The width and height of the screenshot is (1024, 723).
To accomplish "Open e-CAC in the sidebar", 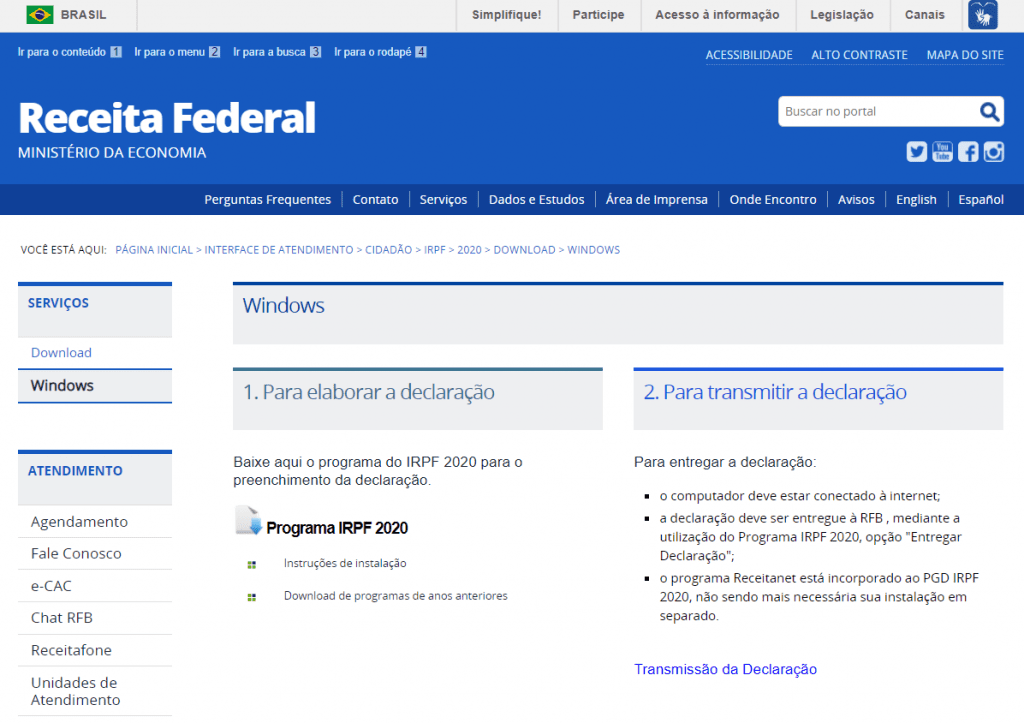I will [x=51, y=586].
